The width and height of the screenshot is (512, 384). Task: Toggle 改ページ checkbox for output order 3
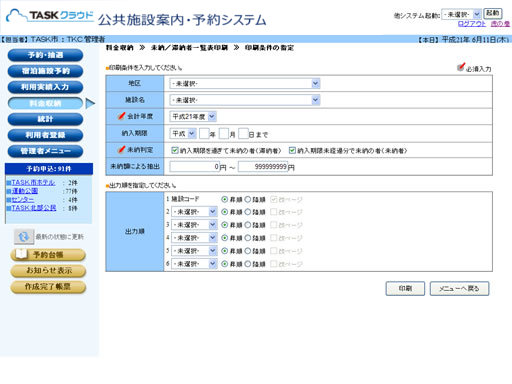[274, 225]
